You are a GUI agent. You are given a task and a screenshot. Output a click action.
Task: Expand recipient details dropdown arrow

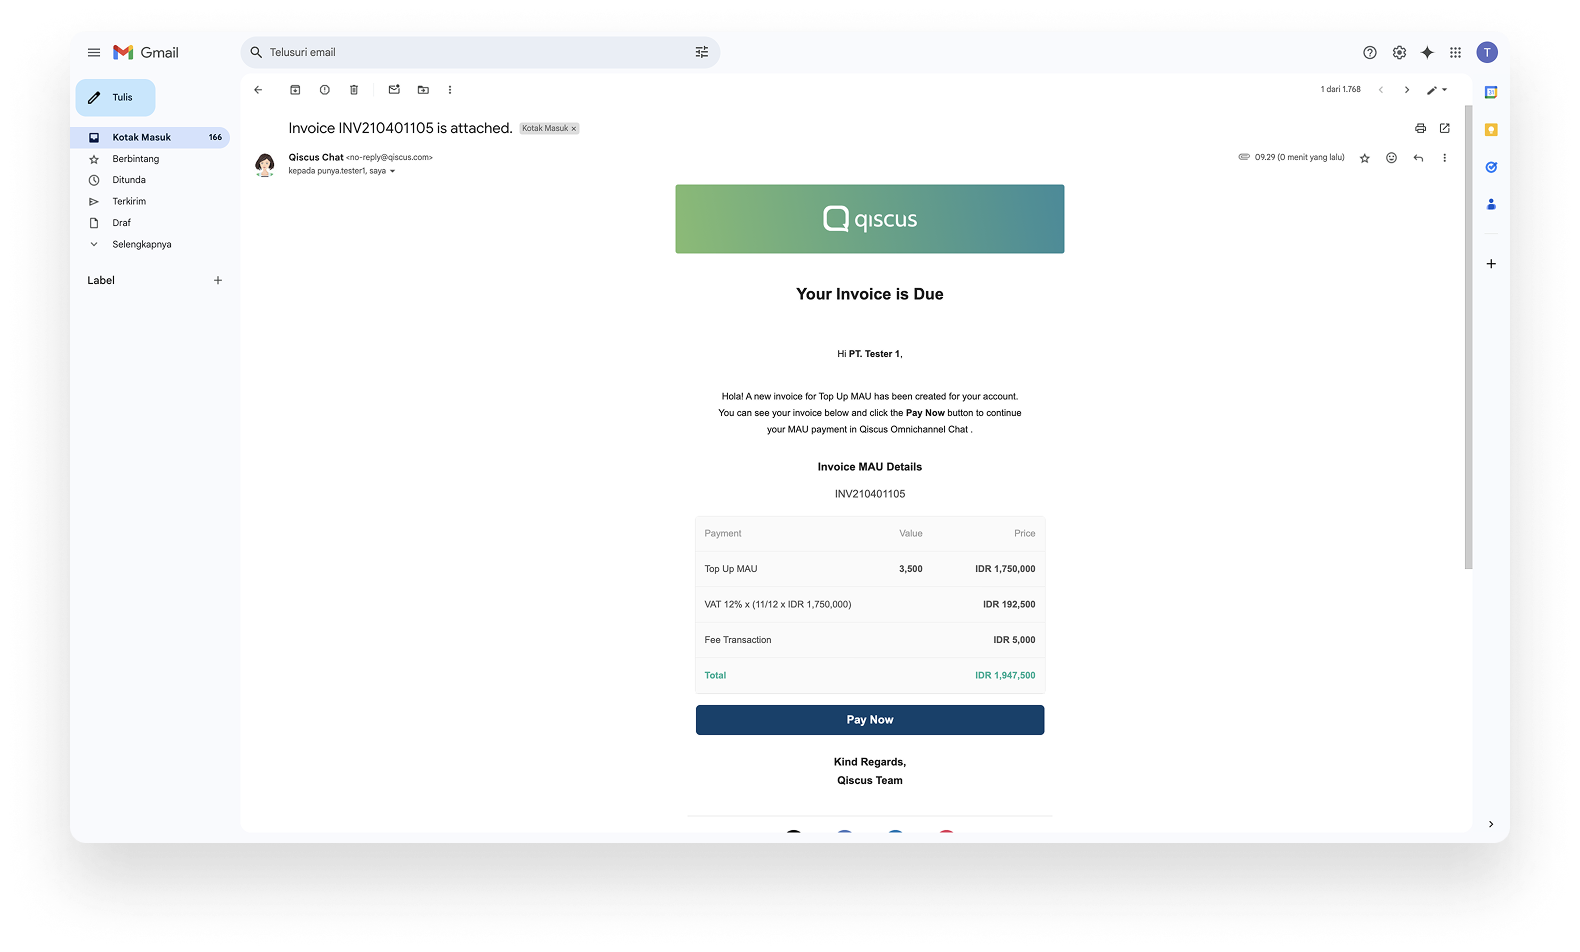click(392, 171)
